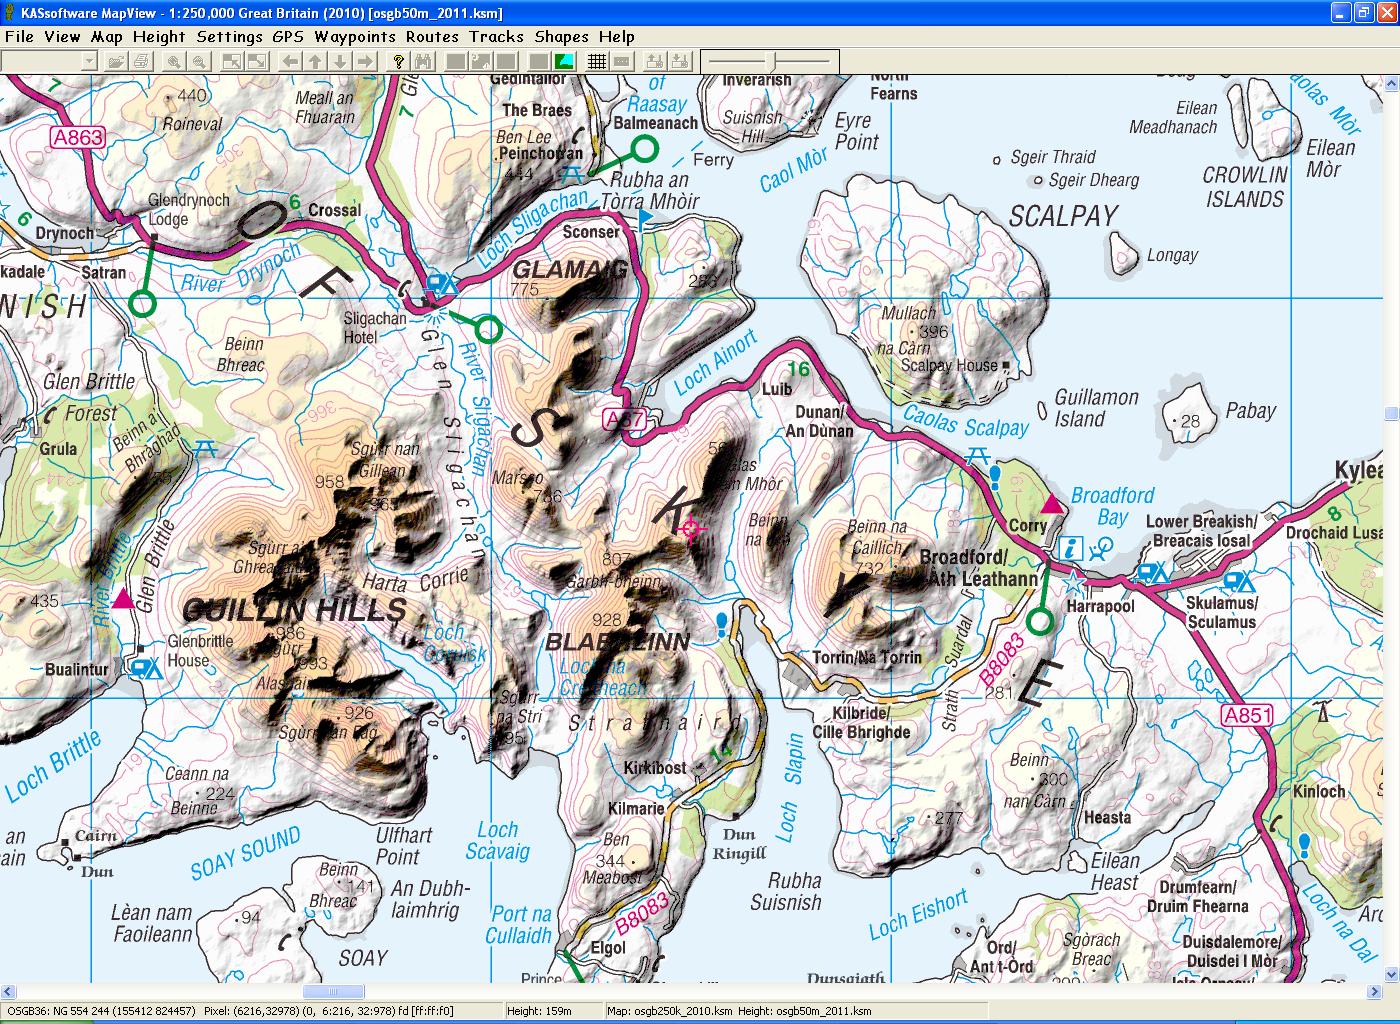Click the Zoom out magnifier icon
Screen dimensions: 1400x1024
[199, 62]
